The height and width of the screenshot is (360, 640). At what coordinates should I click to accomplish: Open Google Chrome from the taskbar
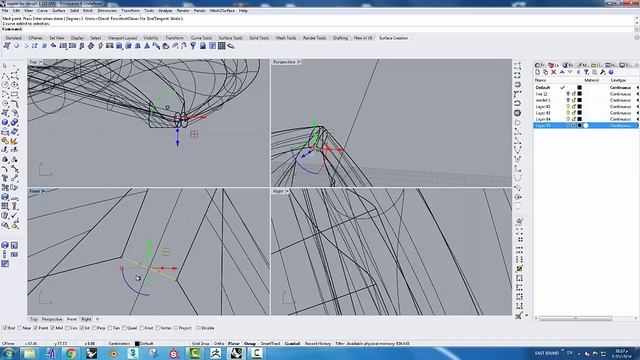coord(71,353)
